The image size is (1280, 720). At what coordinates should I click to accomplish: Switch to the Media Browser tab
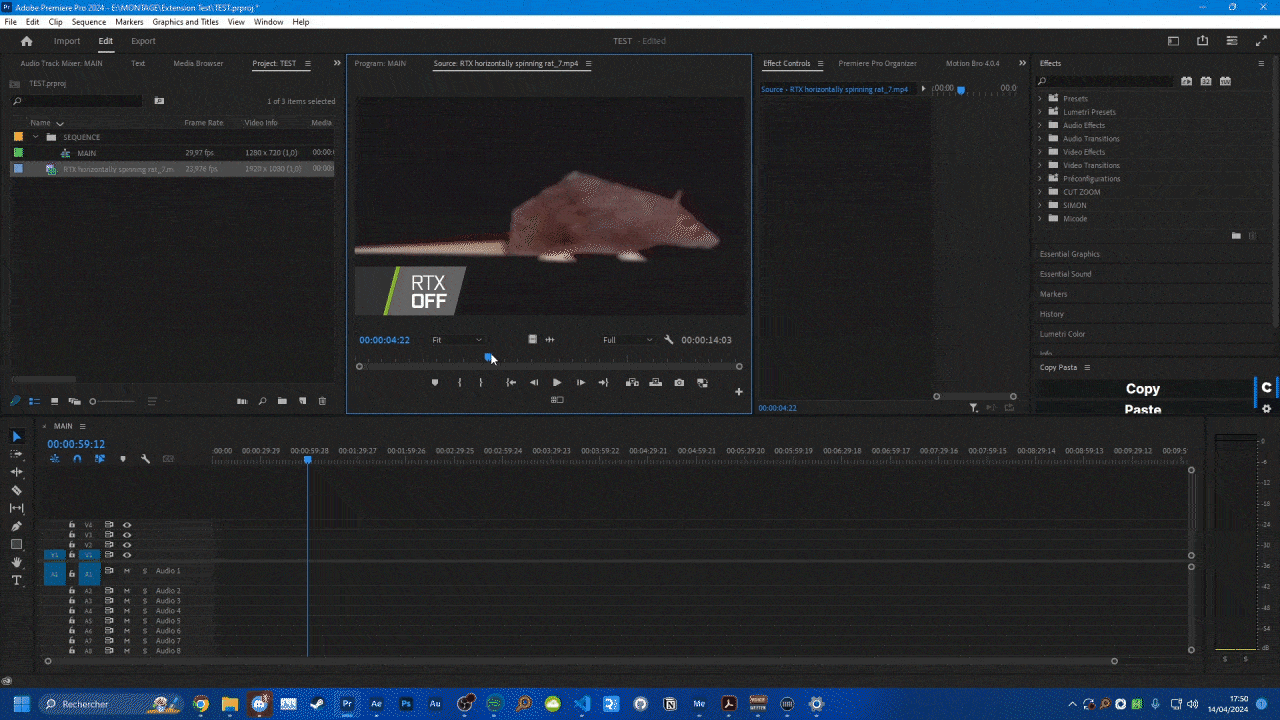[198, 63]
